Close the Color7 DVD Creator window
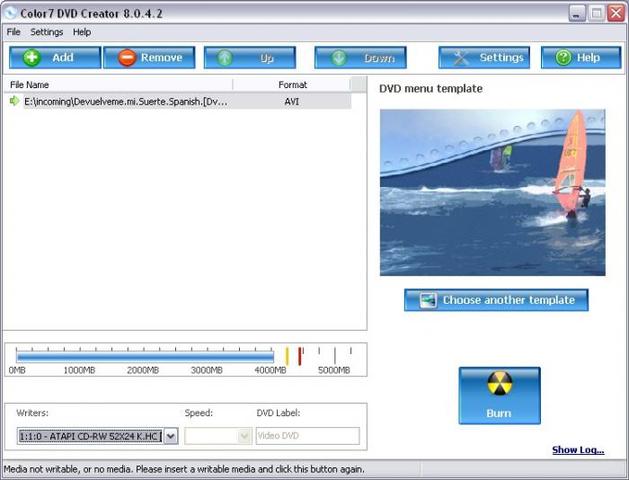Viewport: 629px width, 480px height. tap(616, 14)
